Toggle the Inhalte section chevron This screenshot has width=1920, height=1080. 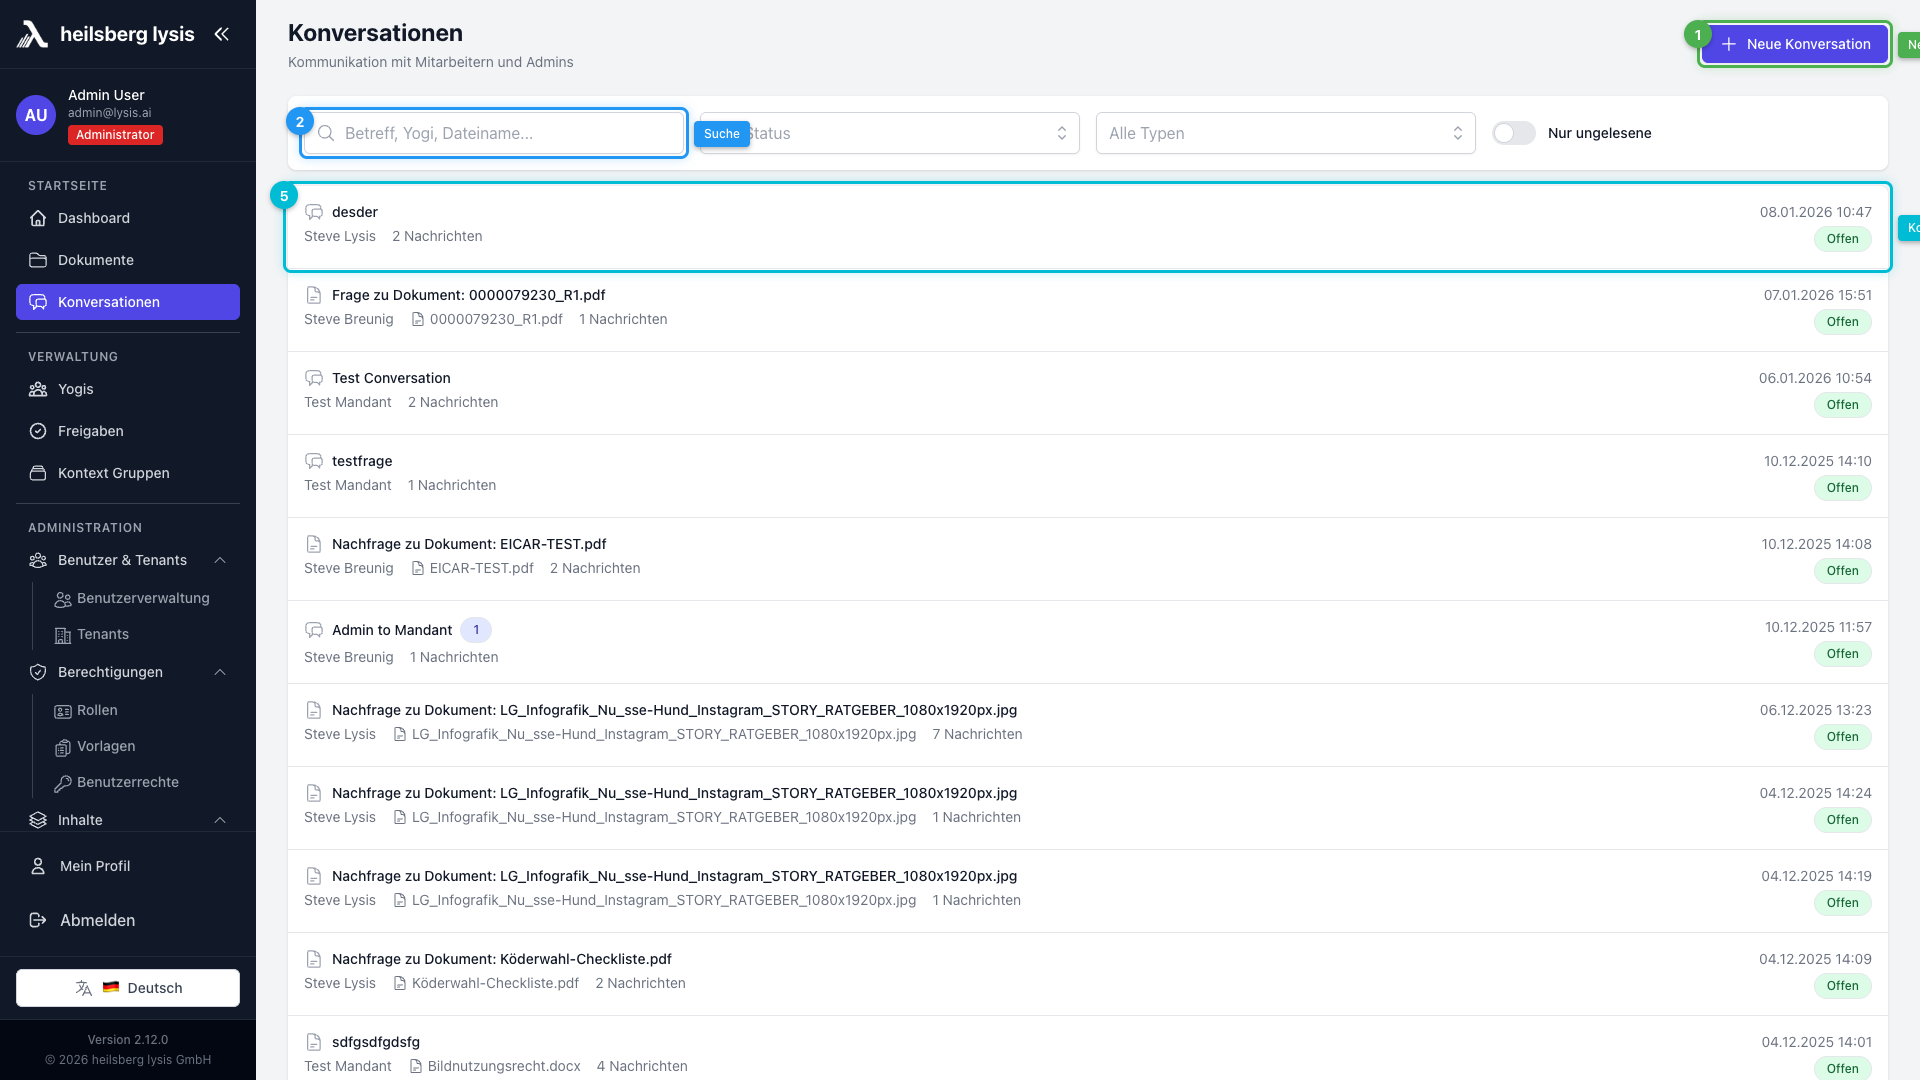[x=220, y=820]
